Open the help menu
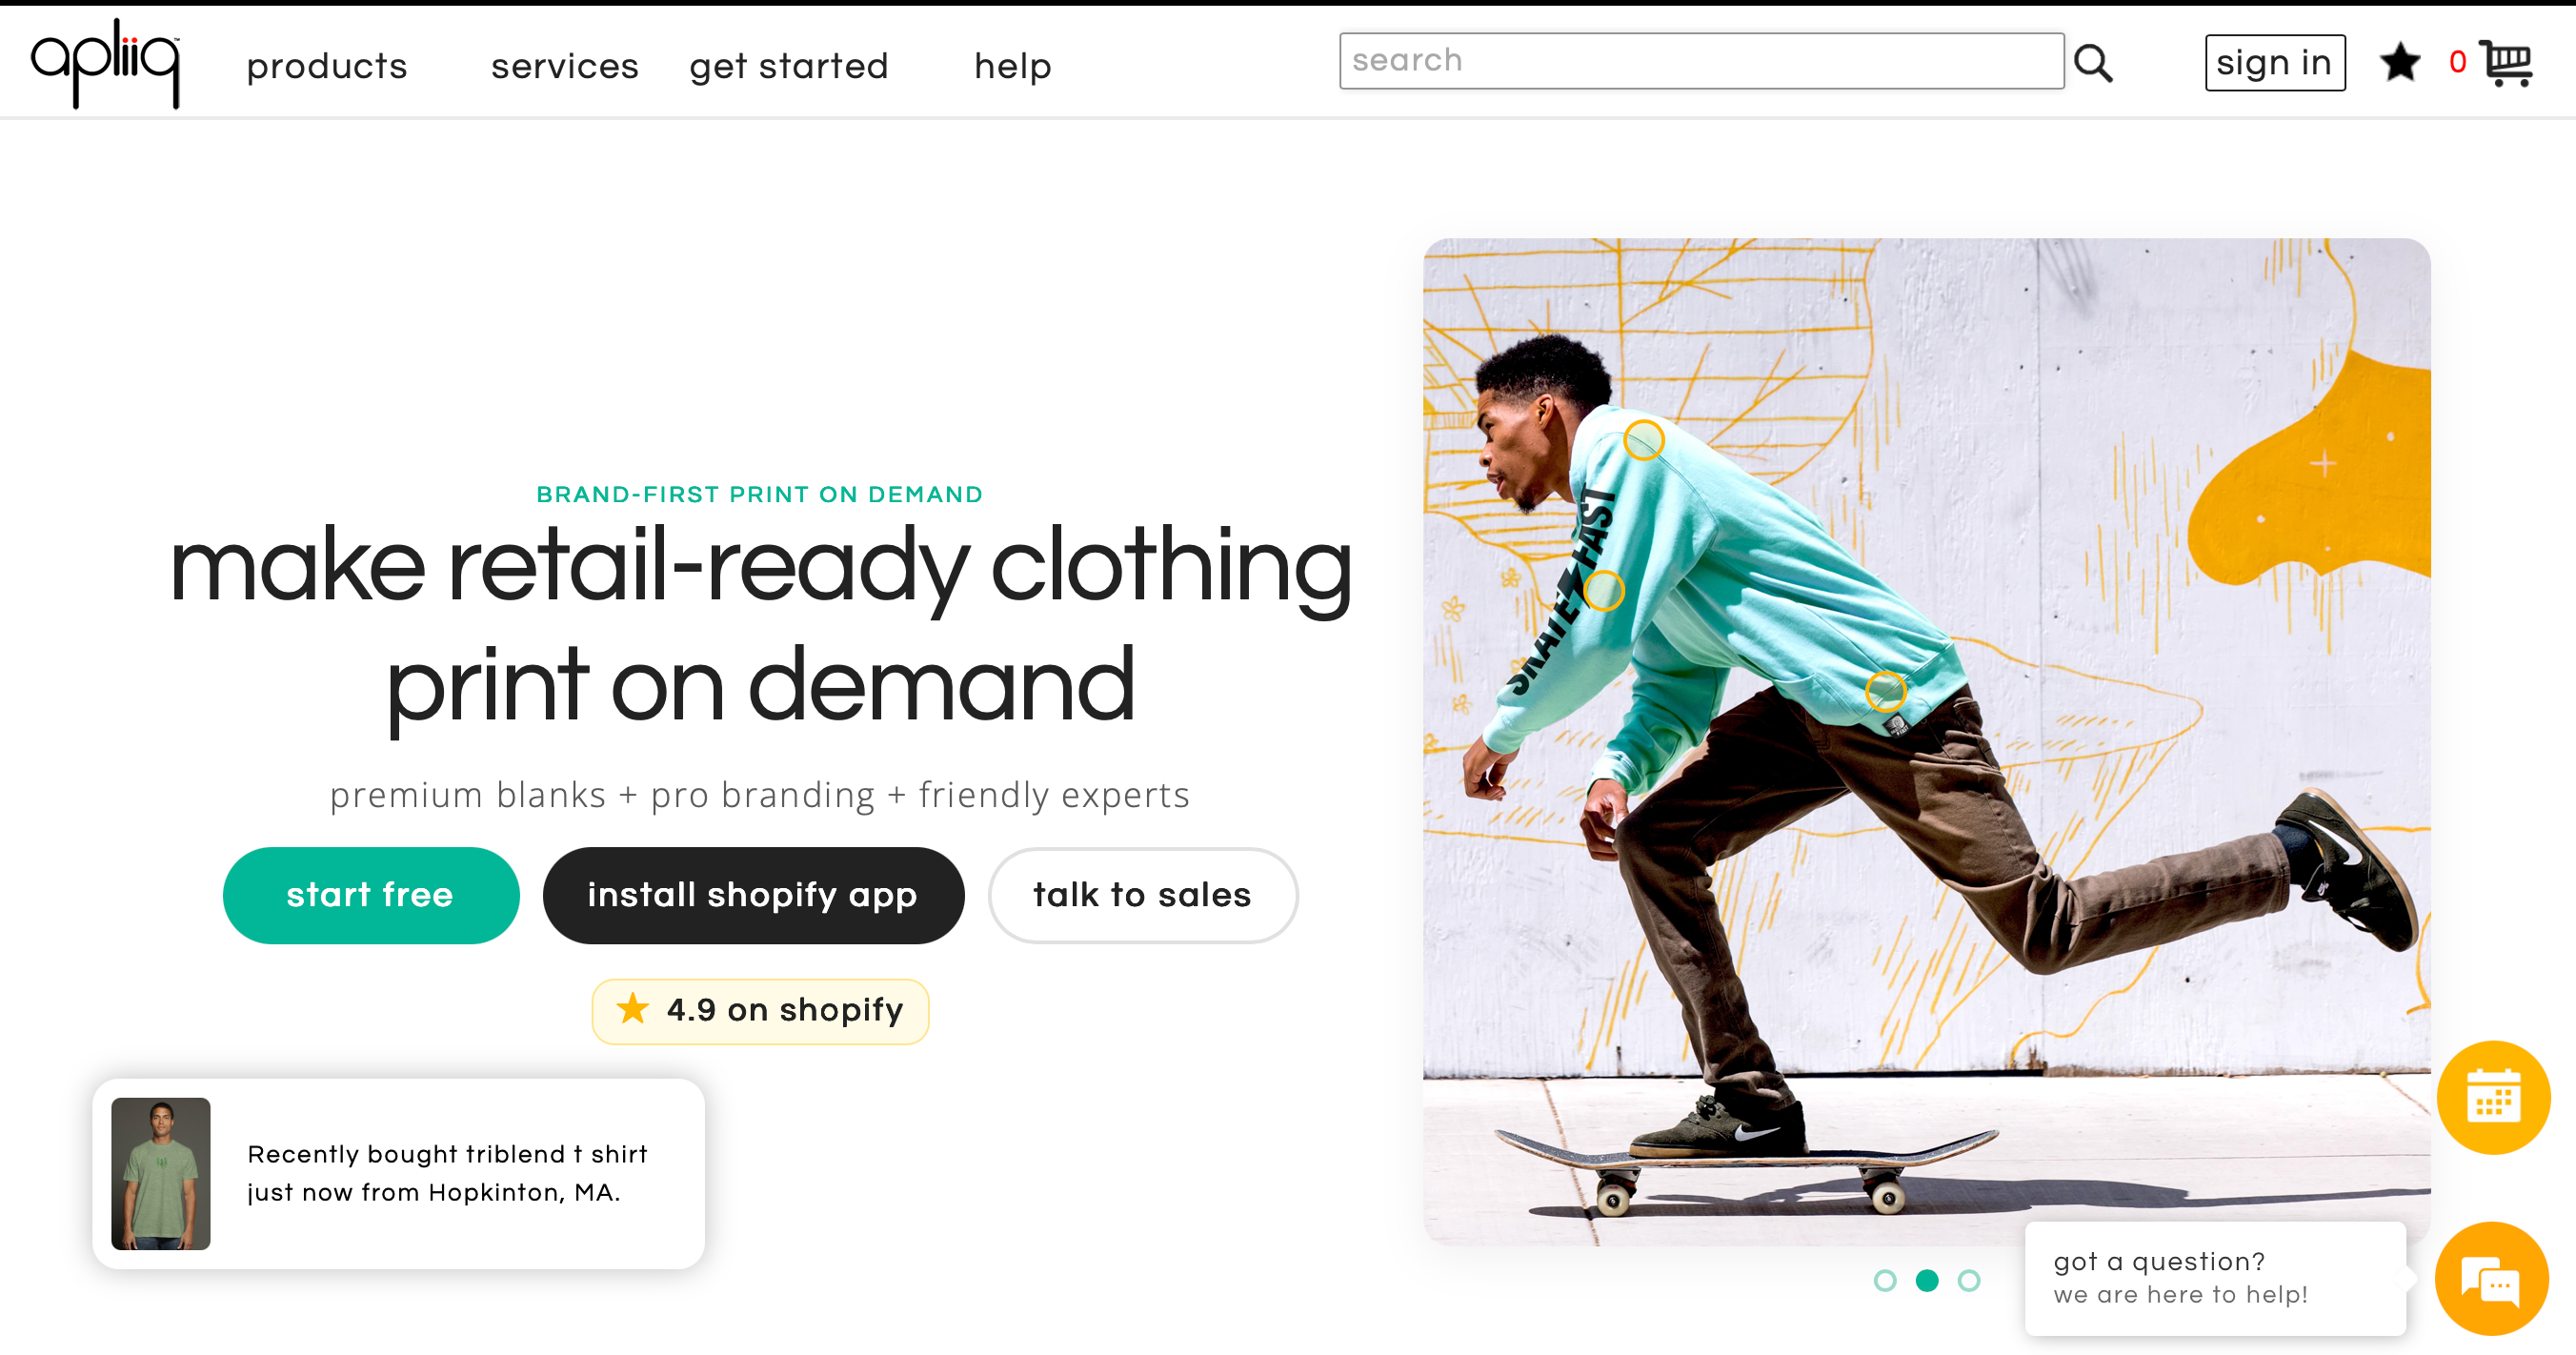2576x1355 pixels. point(1012,66)
